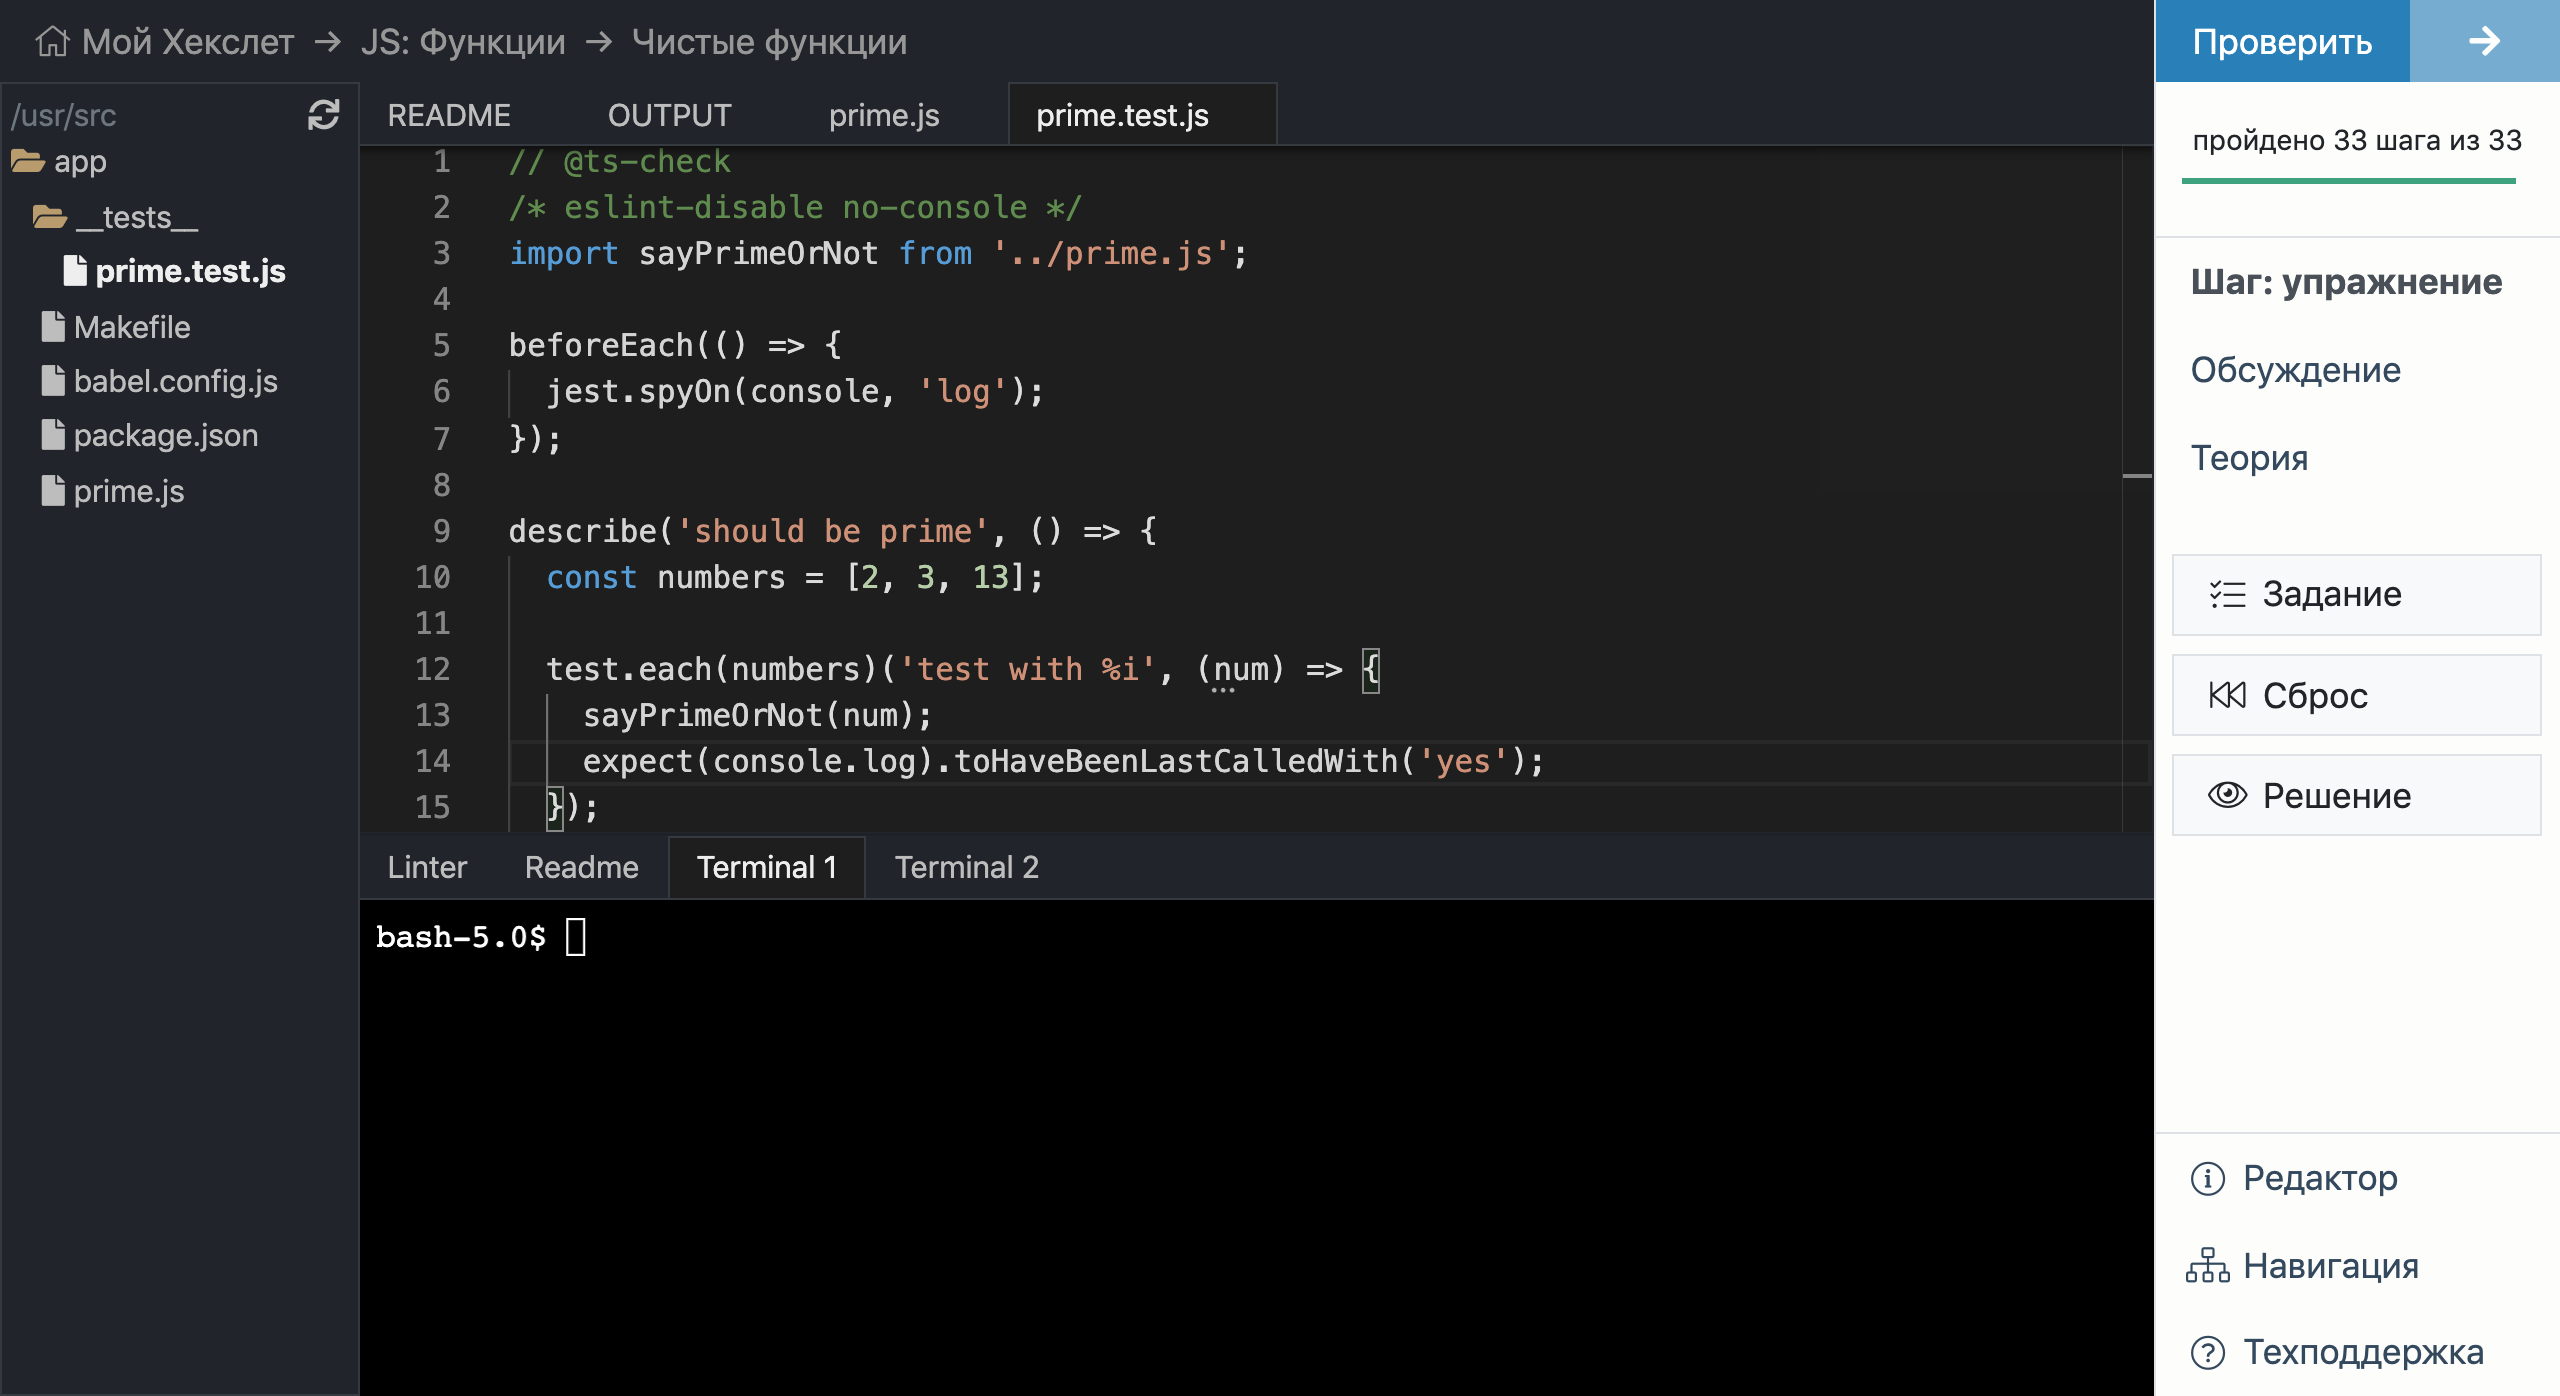The image size is (2560, 1396).
Task: Click the green progress bar under steps counter
Action: pos(2348,182)
